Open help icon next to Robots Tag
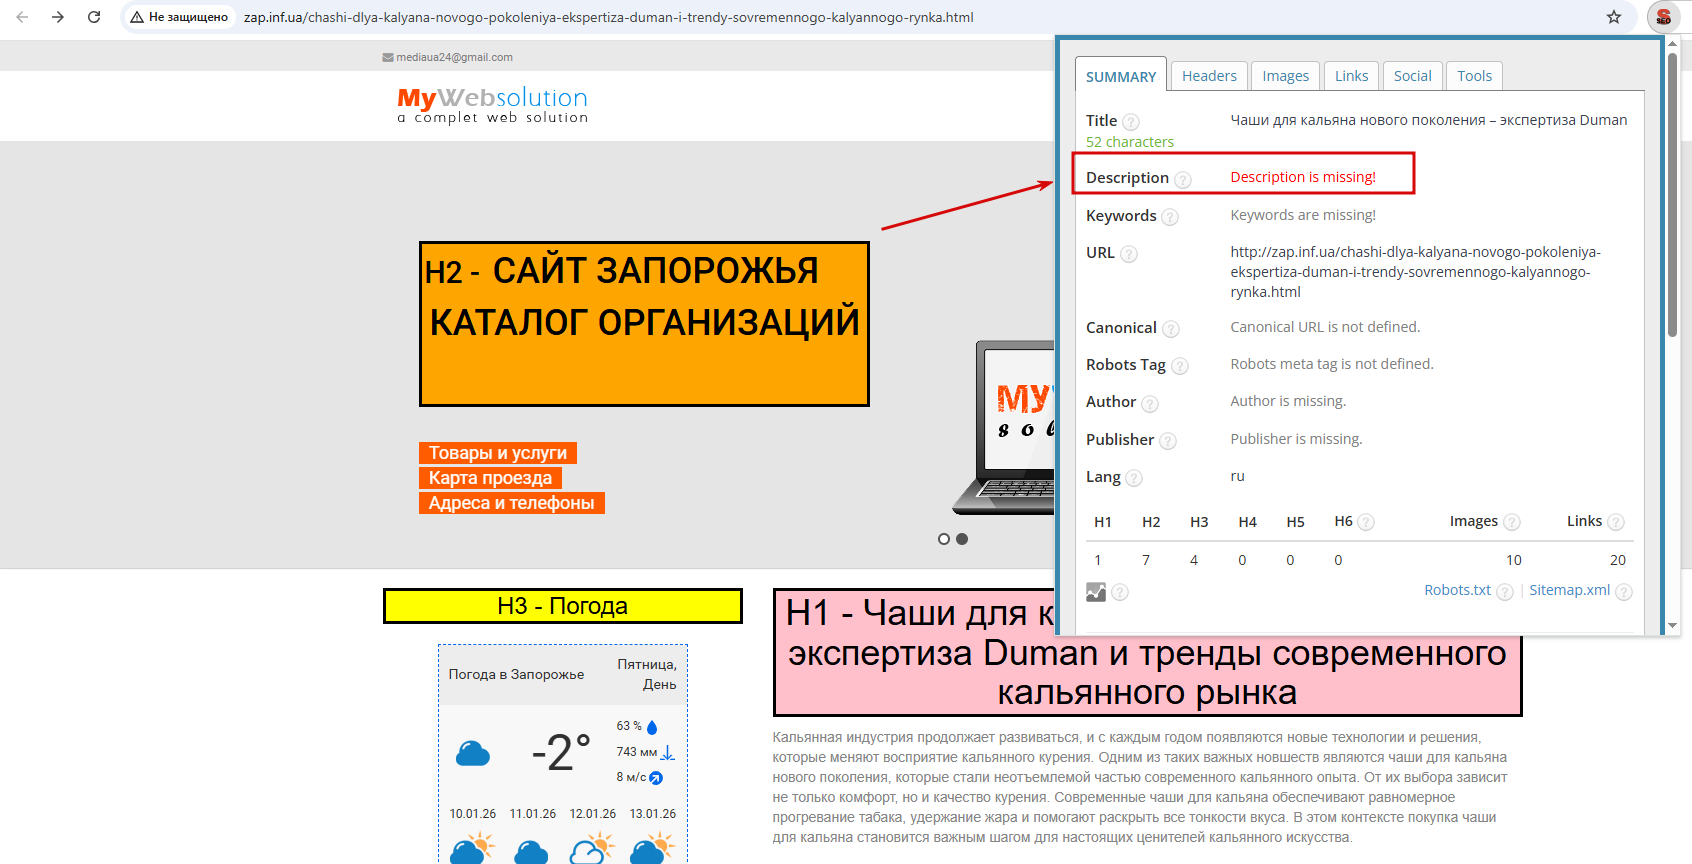Viewport: 1692px width, 864px height. coord(1180,366)
